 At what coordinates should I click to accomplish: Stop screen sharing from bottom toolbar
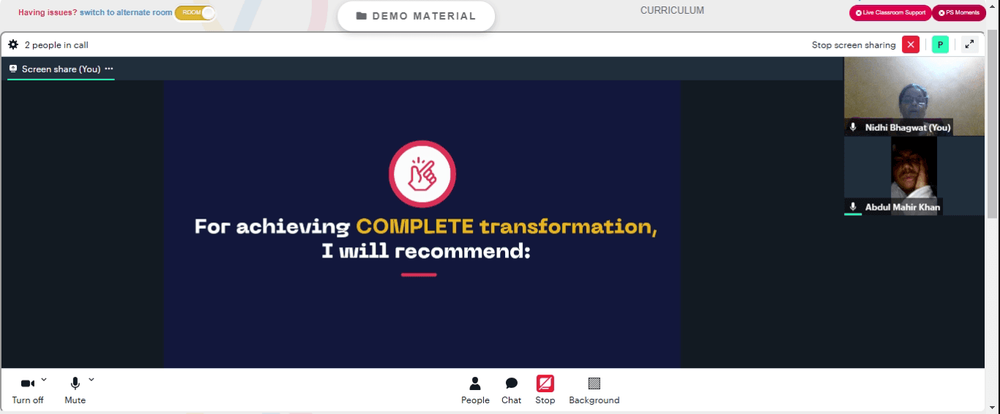(545, 390)
